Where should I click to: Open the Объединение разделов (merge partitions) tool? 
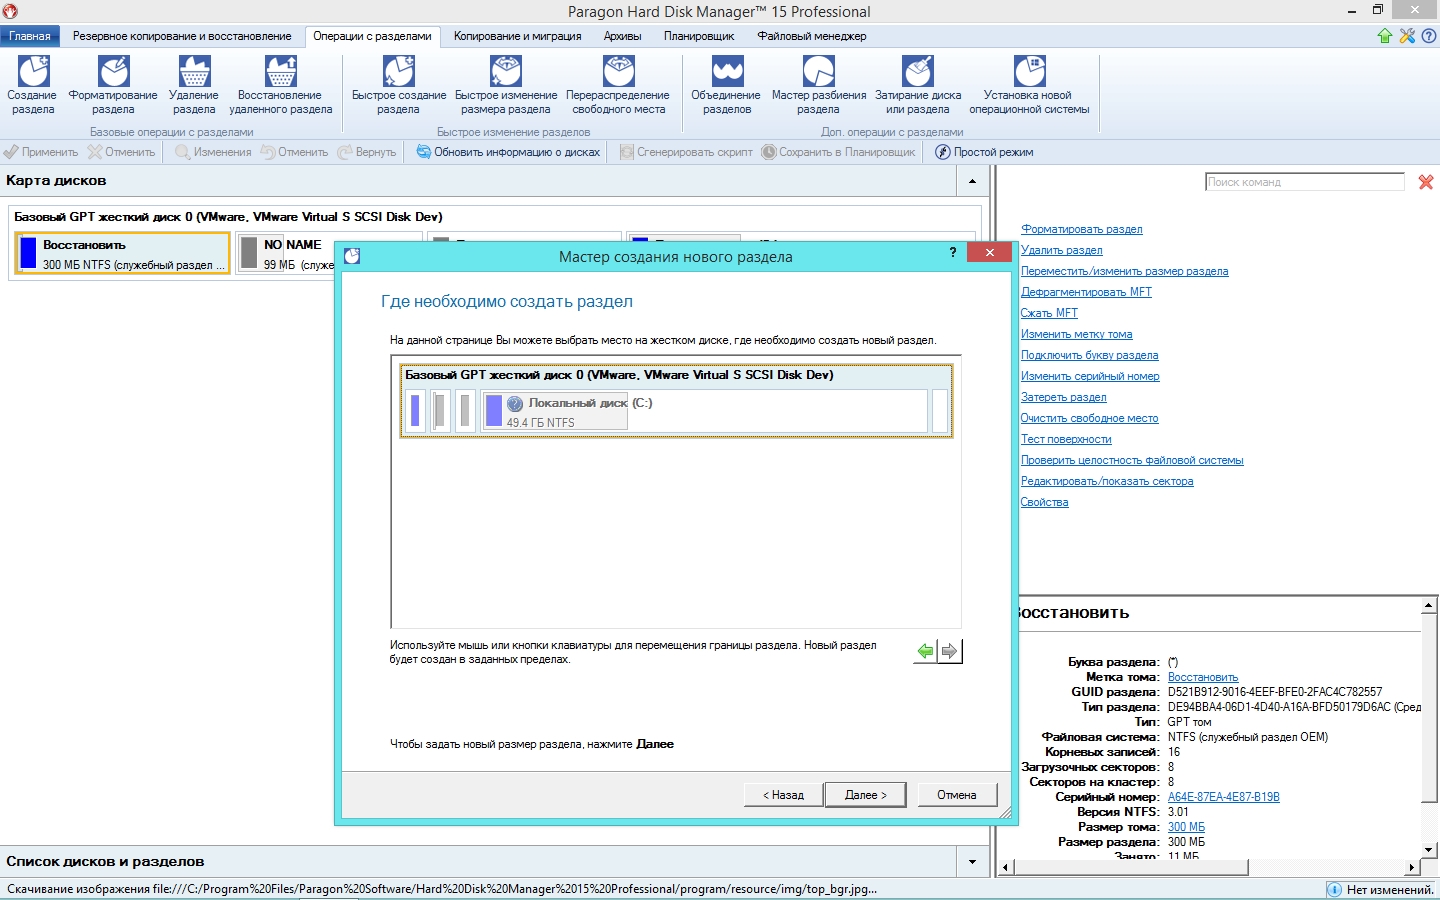pyautogui.click(x=727, y=86)
